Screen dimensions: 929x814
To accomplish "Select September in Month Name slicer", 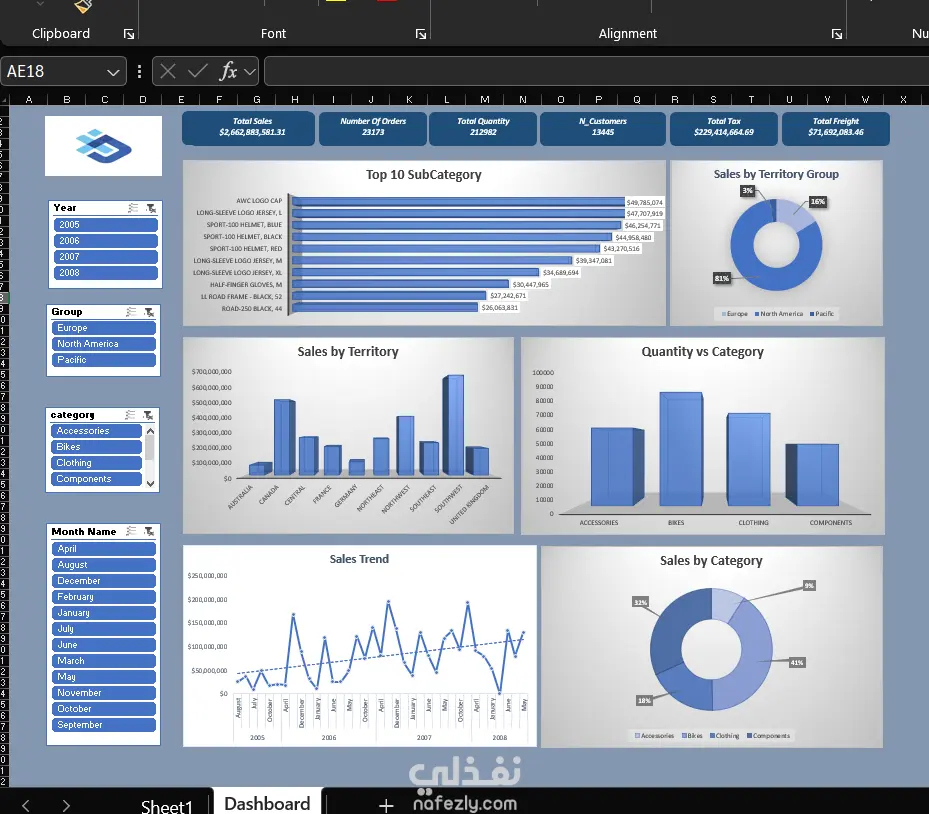I will coord(104,725).
